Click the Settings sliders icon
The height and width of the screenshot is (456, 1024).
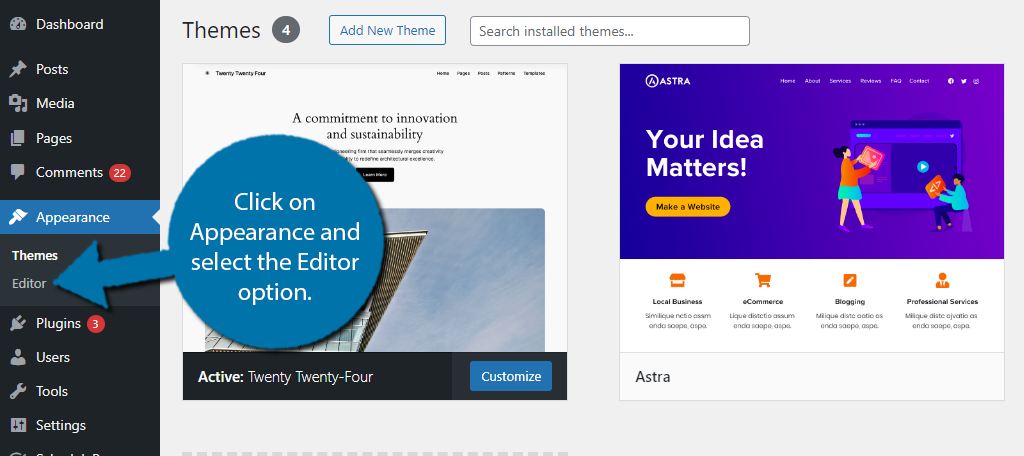point(18,425)
